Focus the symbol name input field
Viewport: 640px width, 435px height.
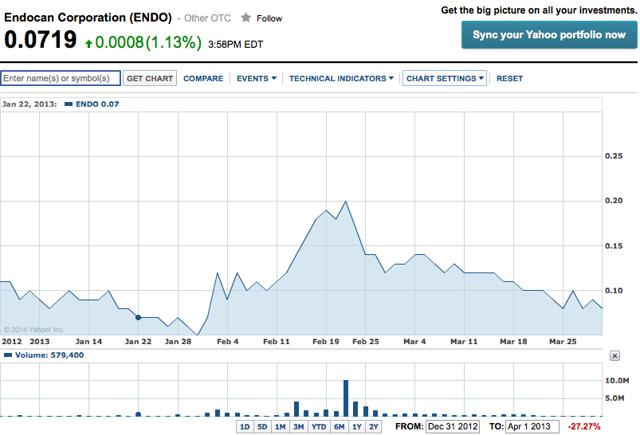pos(60,78)
